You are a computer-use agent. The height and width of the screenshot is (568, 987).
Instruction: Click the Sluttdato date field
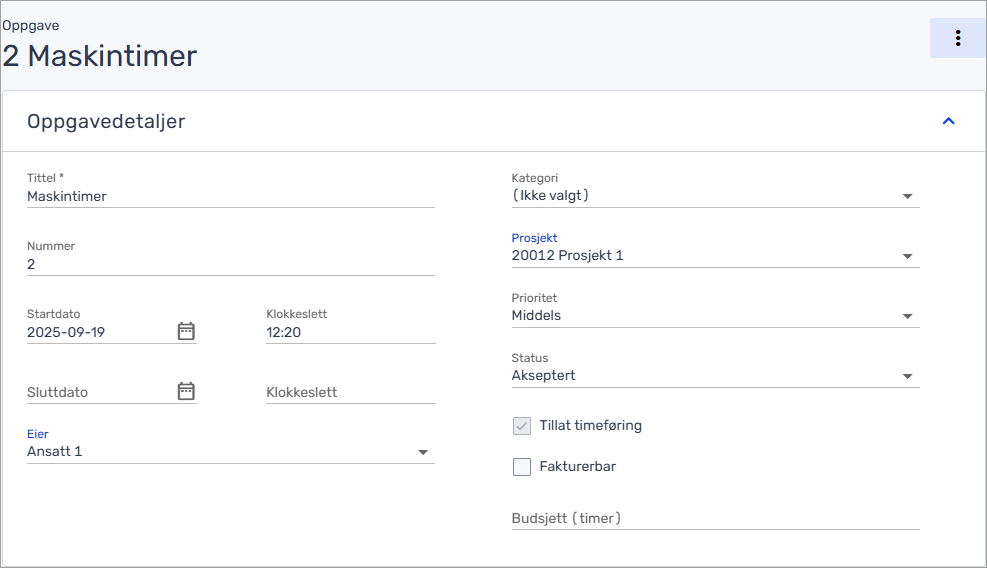click(98, 392)
